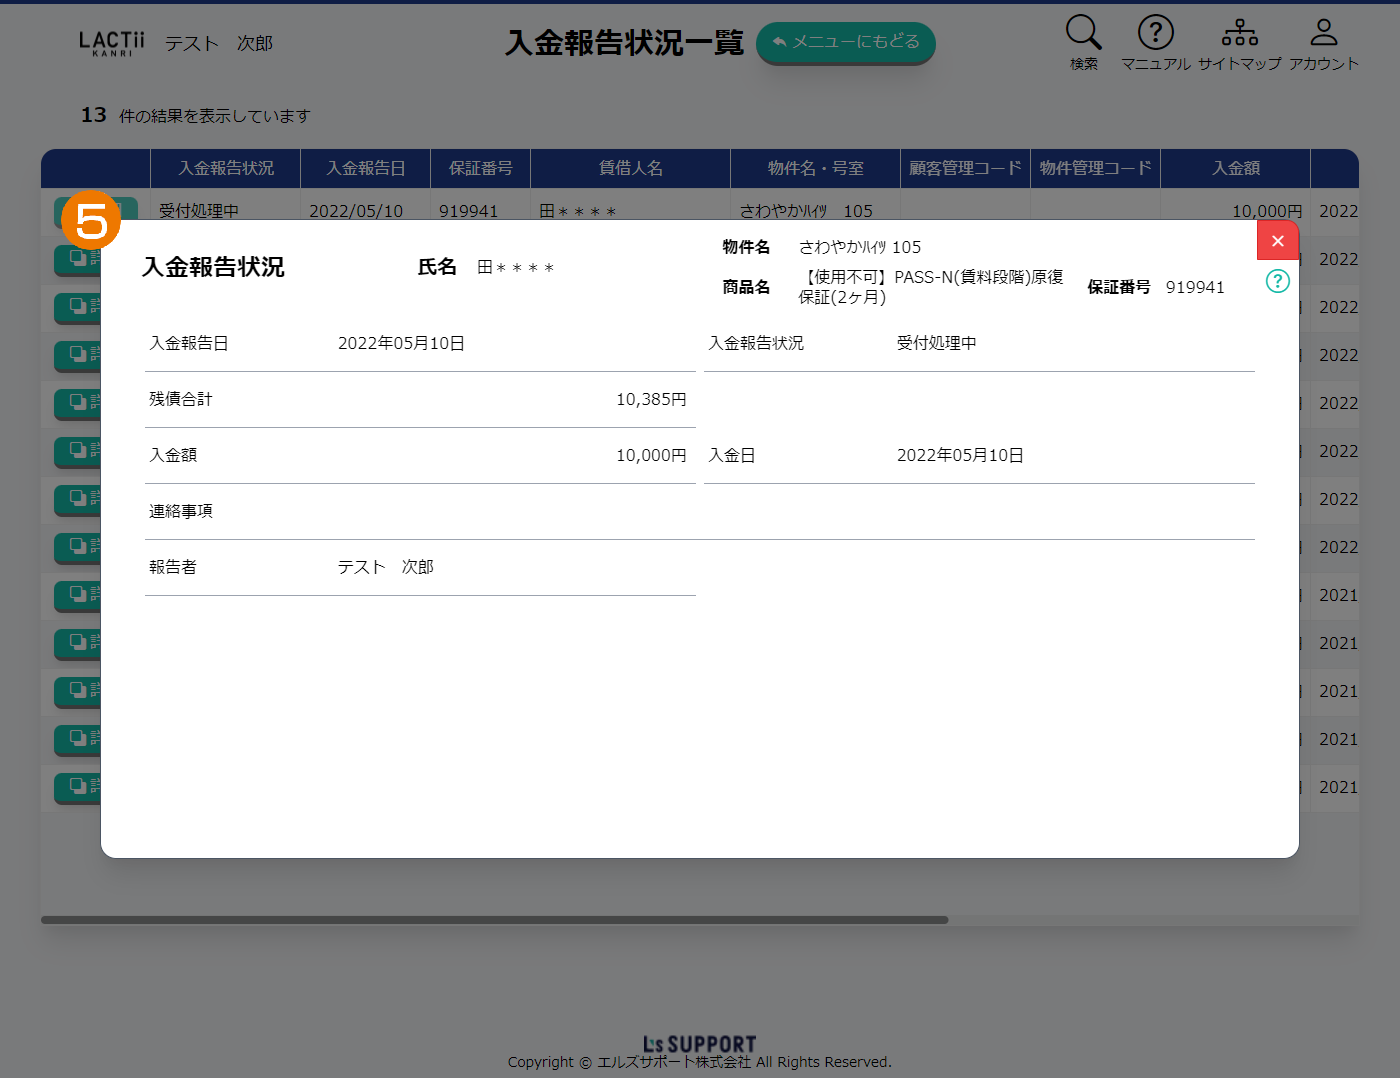Close the payment report dialog

(x=1277, y=241)
